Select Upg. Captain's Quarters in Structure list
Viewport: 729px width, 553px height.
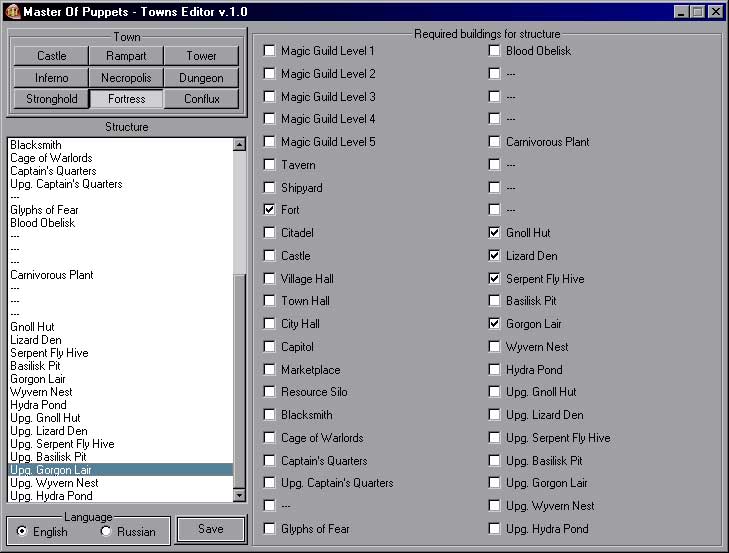pyautogui.click(x=120, y=184)
